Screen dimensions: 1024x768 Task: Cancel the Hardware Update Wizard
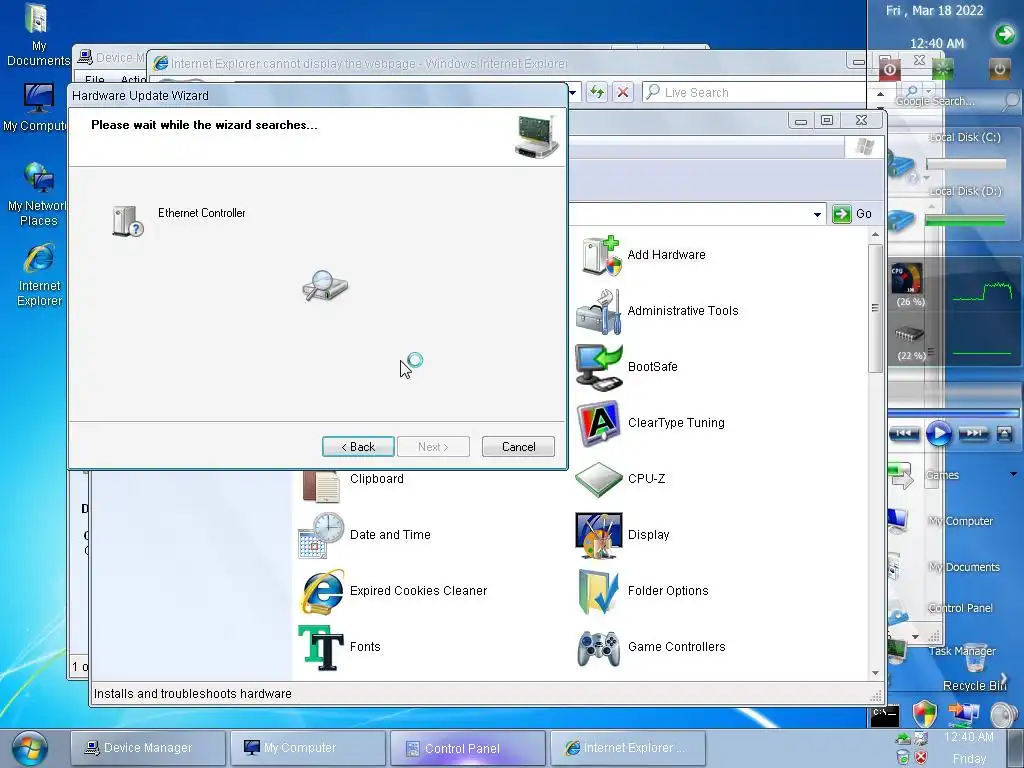518,447
